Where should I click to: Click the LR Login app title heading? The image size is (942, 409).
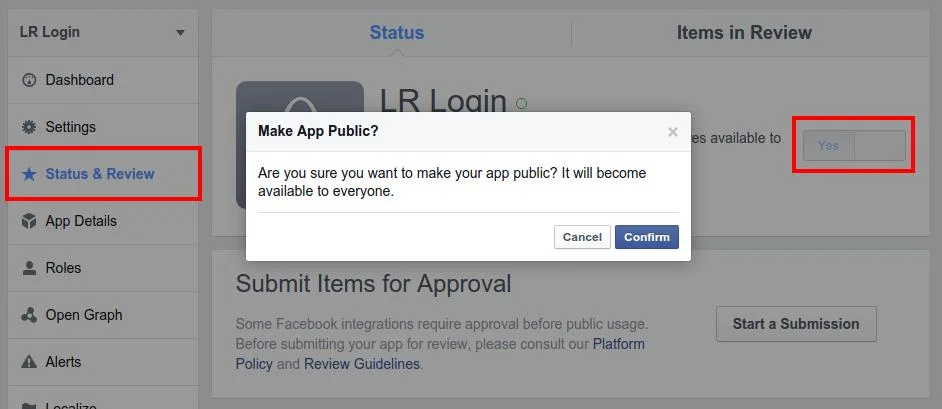point(443,101)
